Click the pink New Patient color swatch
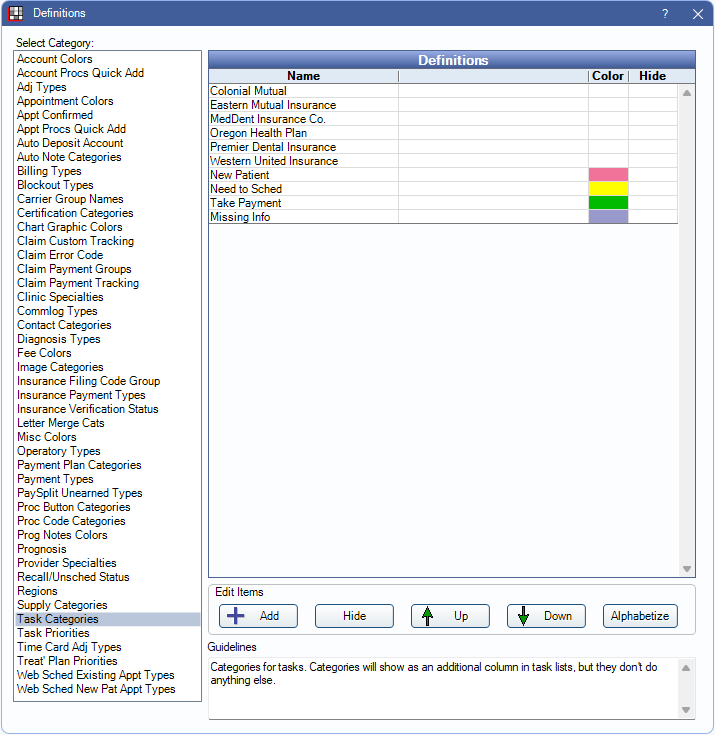 (608, 175)
